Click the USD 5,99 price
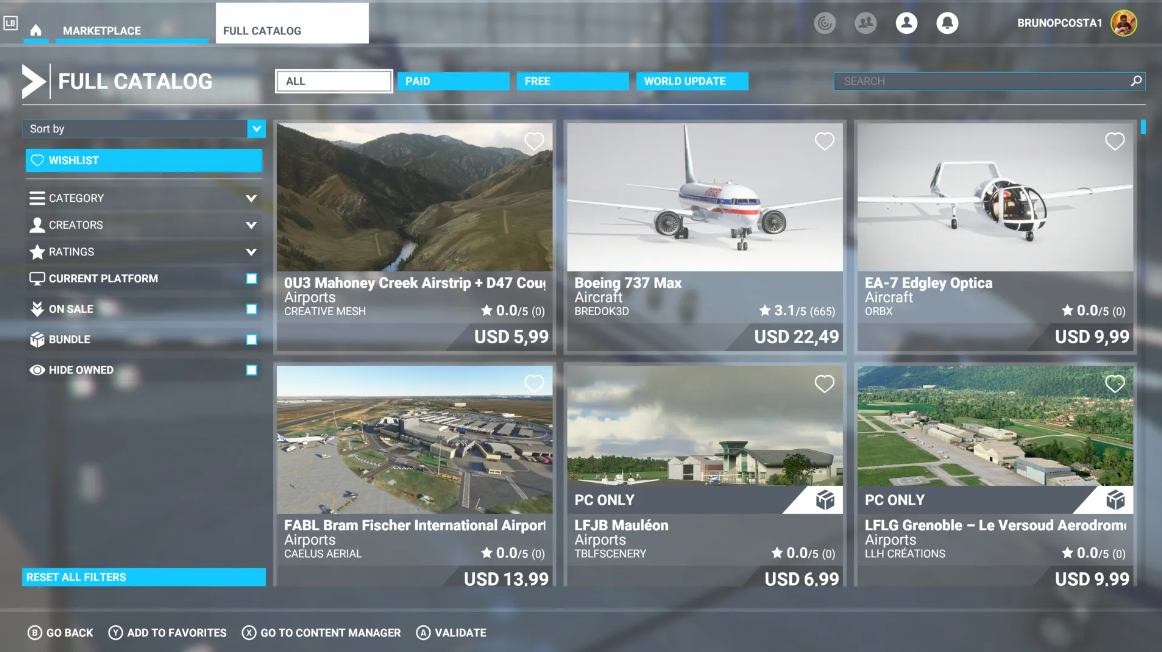 511,337
